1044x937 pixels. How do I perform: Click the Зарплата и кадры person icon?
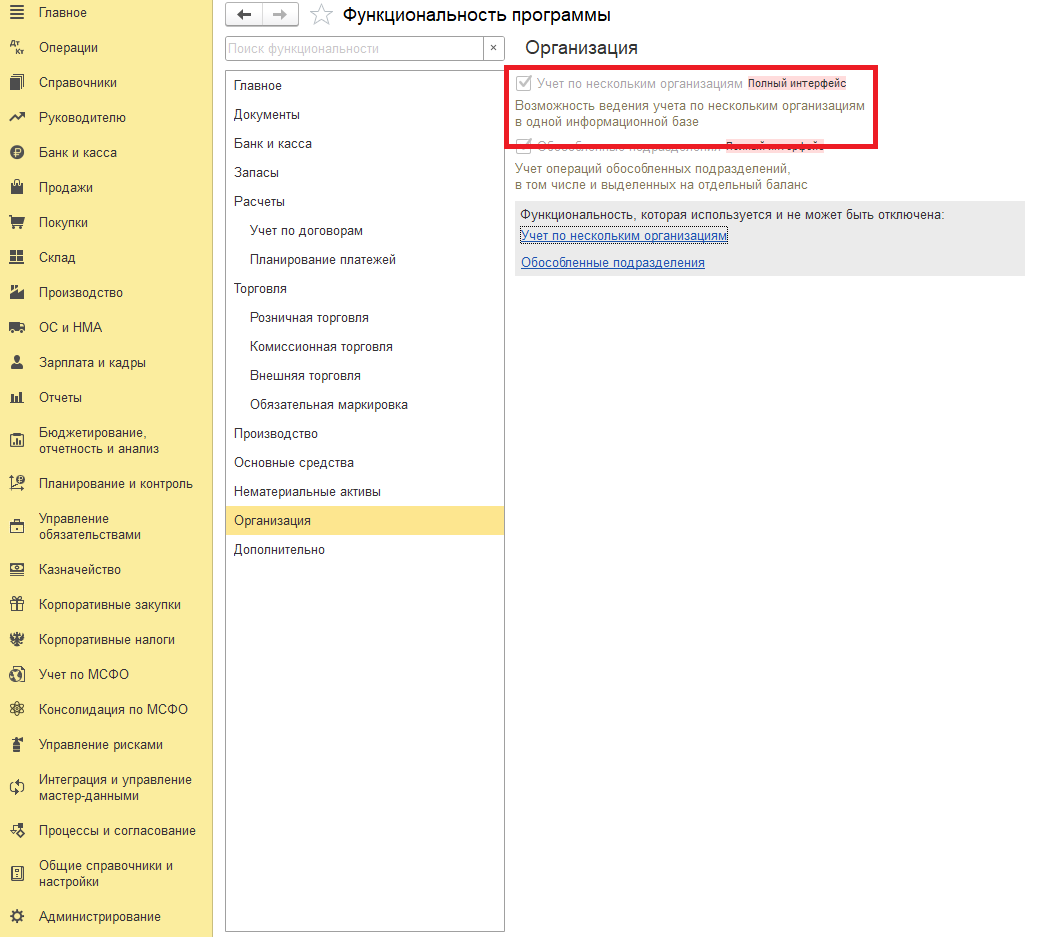click(16, 363)
